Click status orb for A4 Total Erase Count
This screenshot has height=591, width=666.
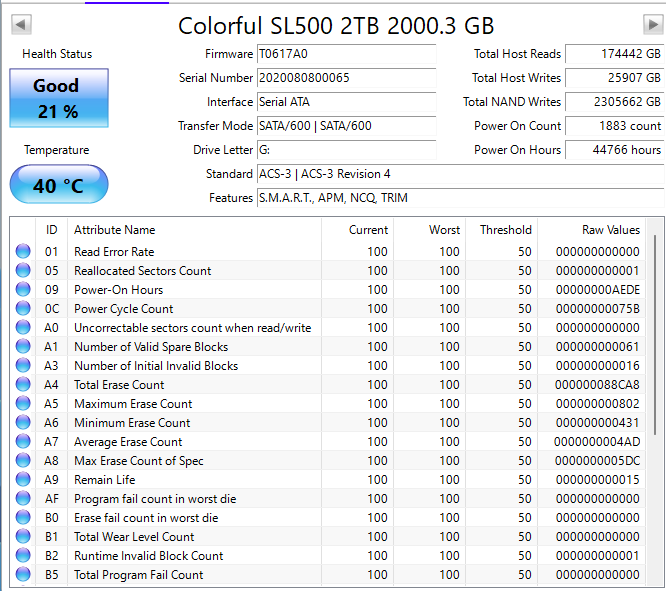coord(23,384)
